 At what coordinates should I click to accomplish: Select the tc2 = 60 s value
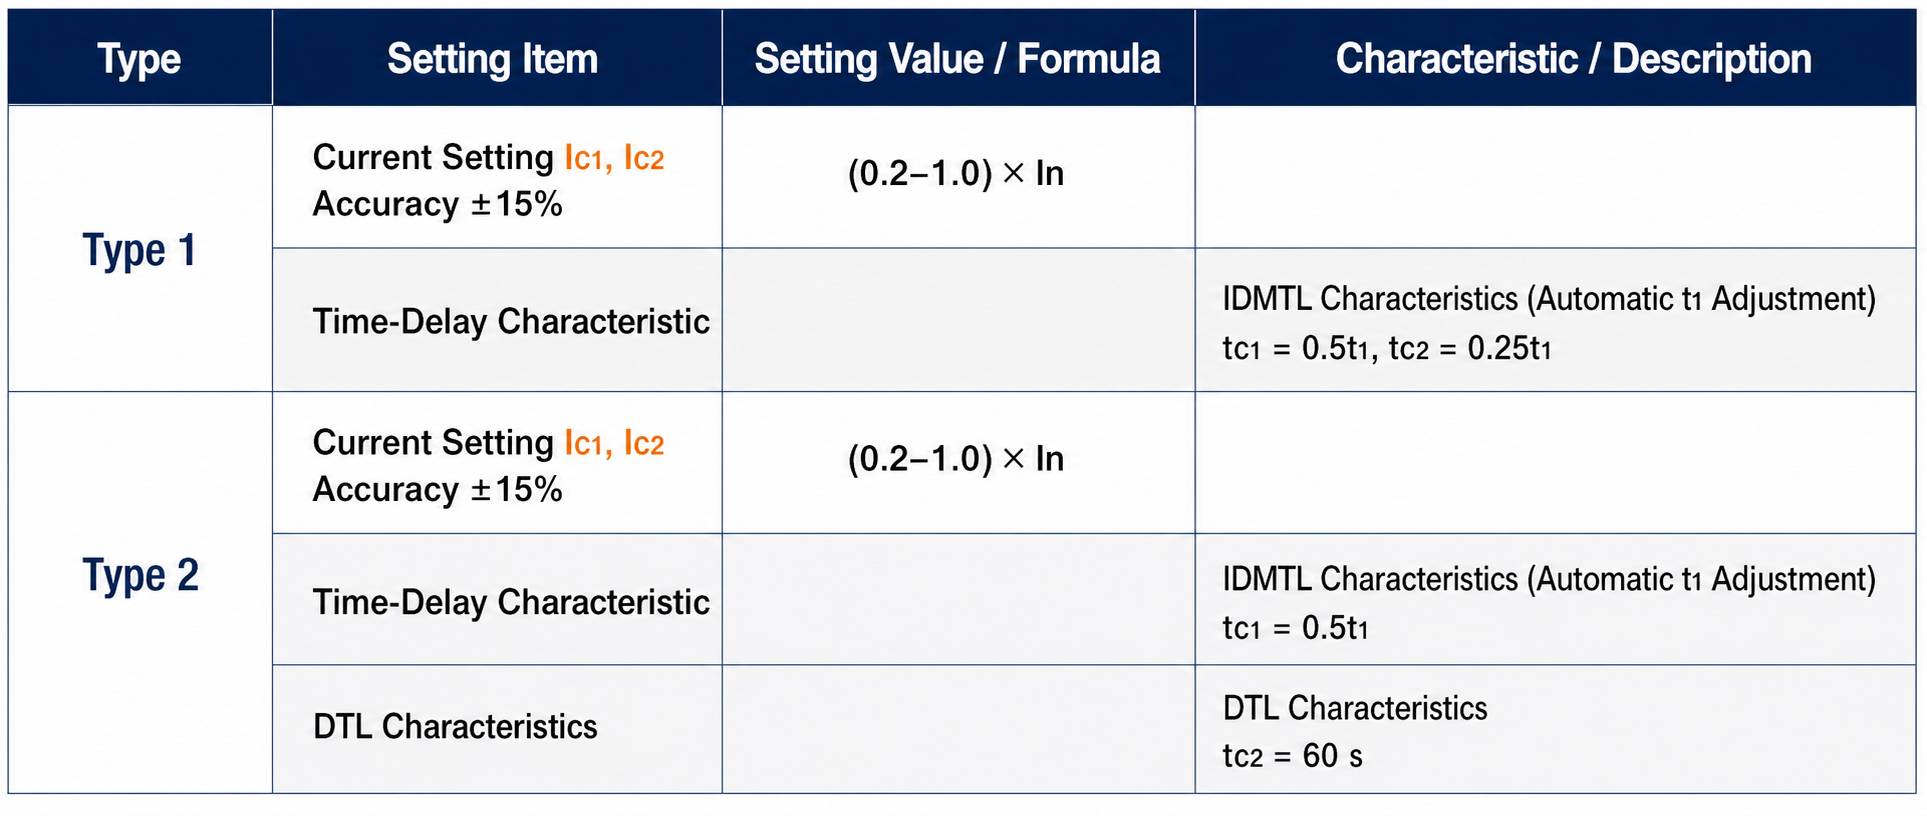tap(1292, 756)
